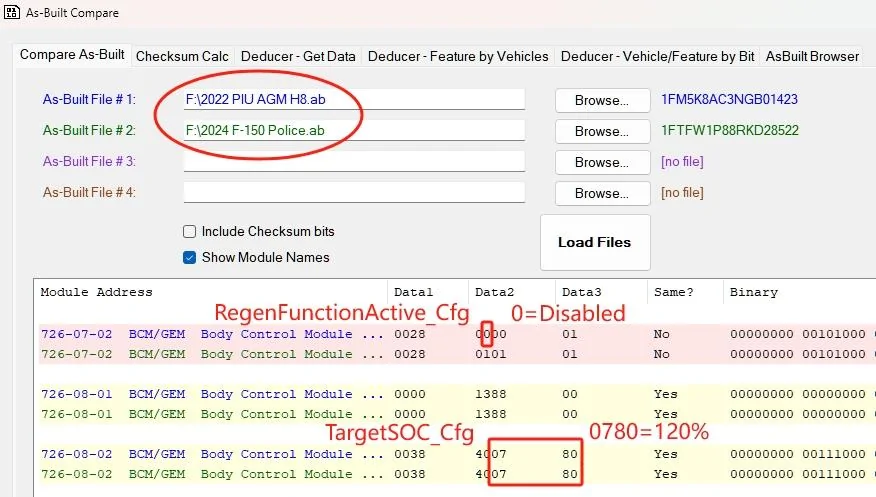Image resolution: width=876 pixels, height=497 pixels.
Task: Select VIN 1FTFW1P88RKD28522 text
Action: [x=730, y=130]
